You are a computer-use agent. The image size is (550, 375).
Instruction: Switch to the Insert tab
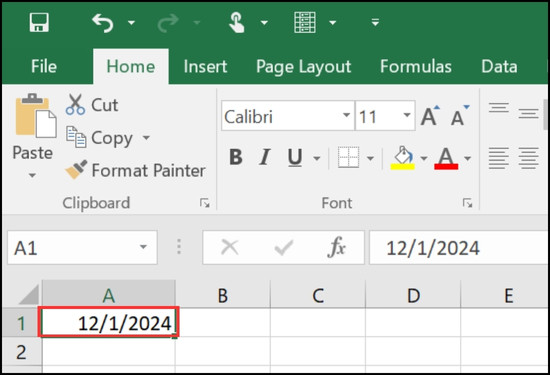pyautogui.click(x=206, y=66)
